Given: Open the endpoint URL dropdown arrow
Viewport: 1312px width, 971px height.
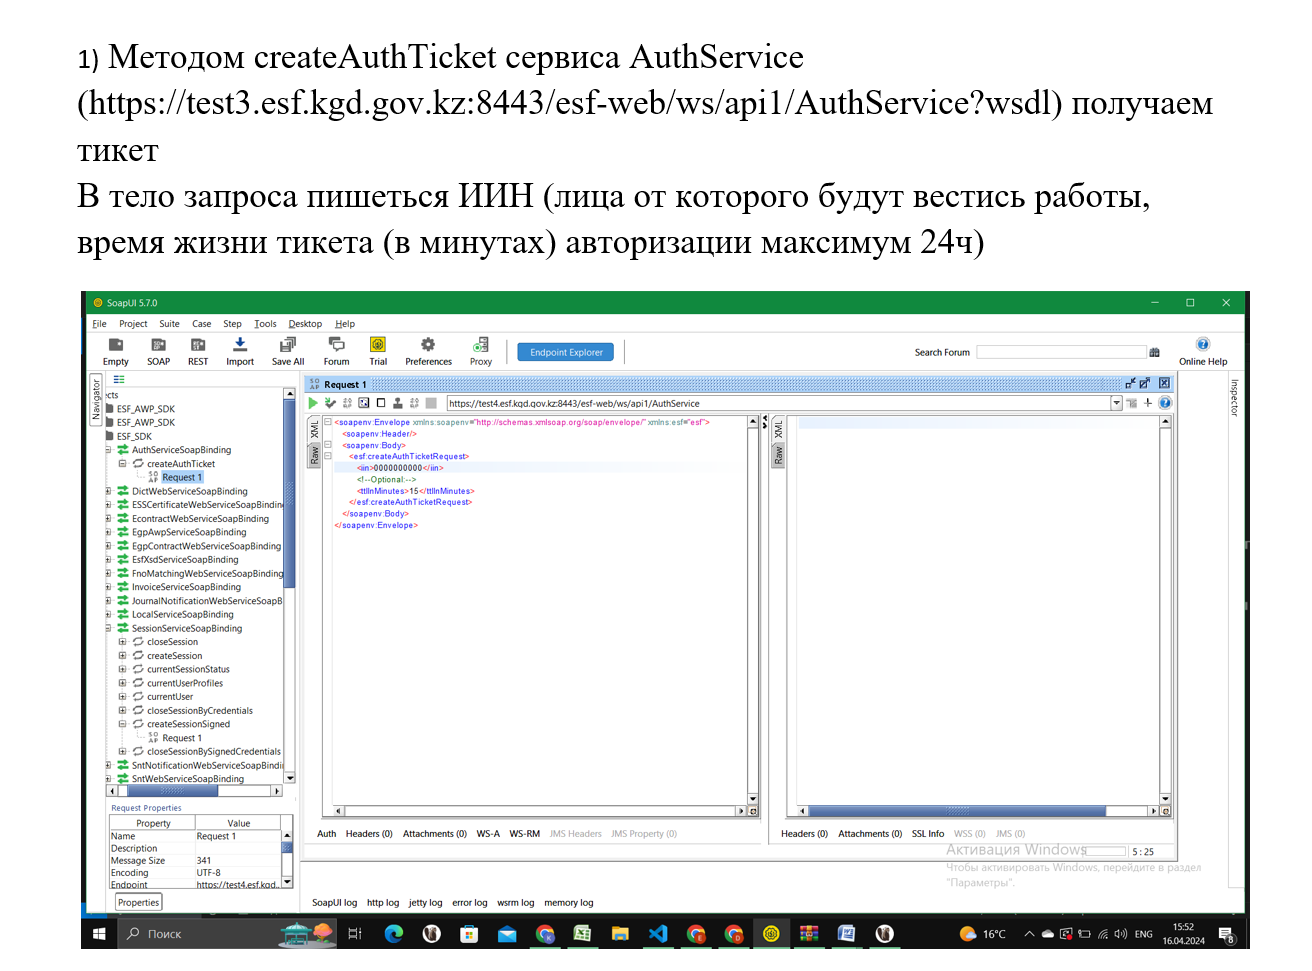Looking at the screenshot, I should click(1116, 403).
